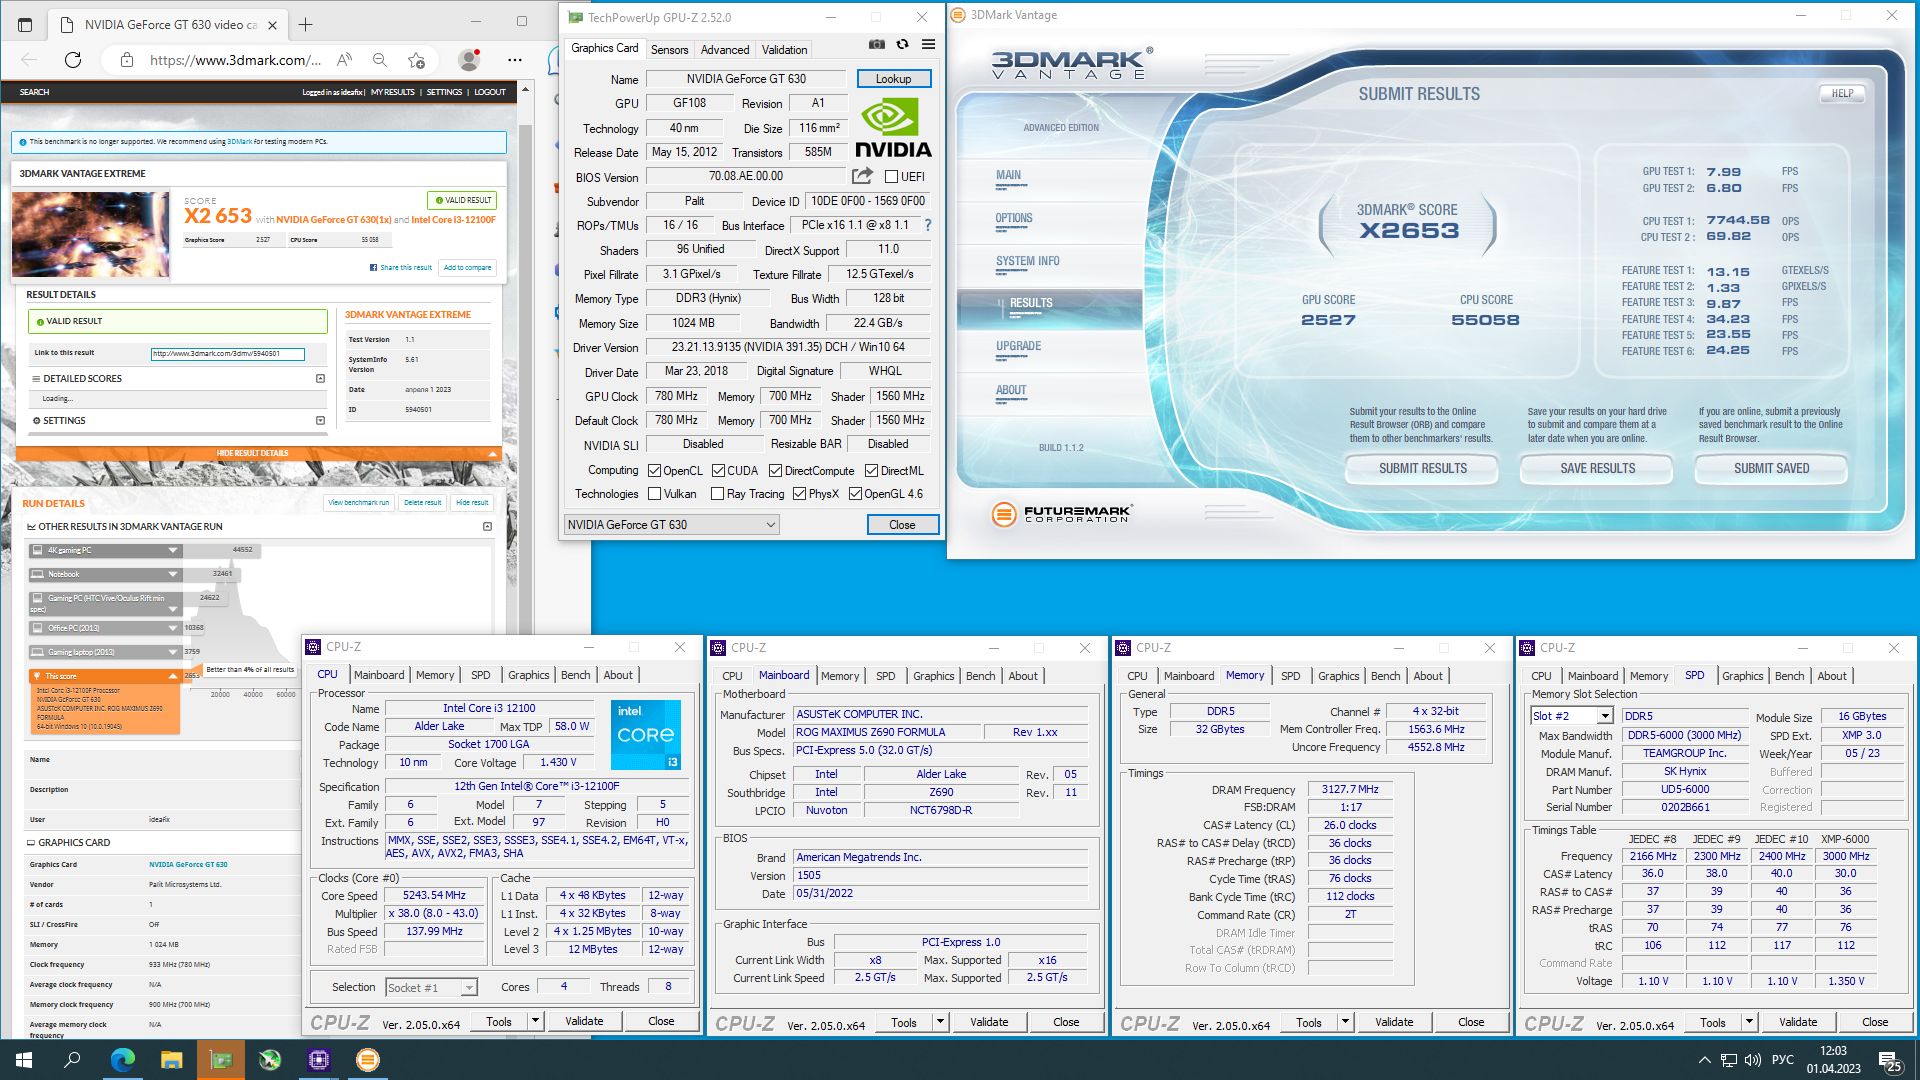The width and height of the screenshot is (1920, 1080).
Task: Toggle the DirectML checkbox
Action: coord(872,471)
